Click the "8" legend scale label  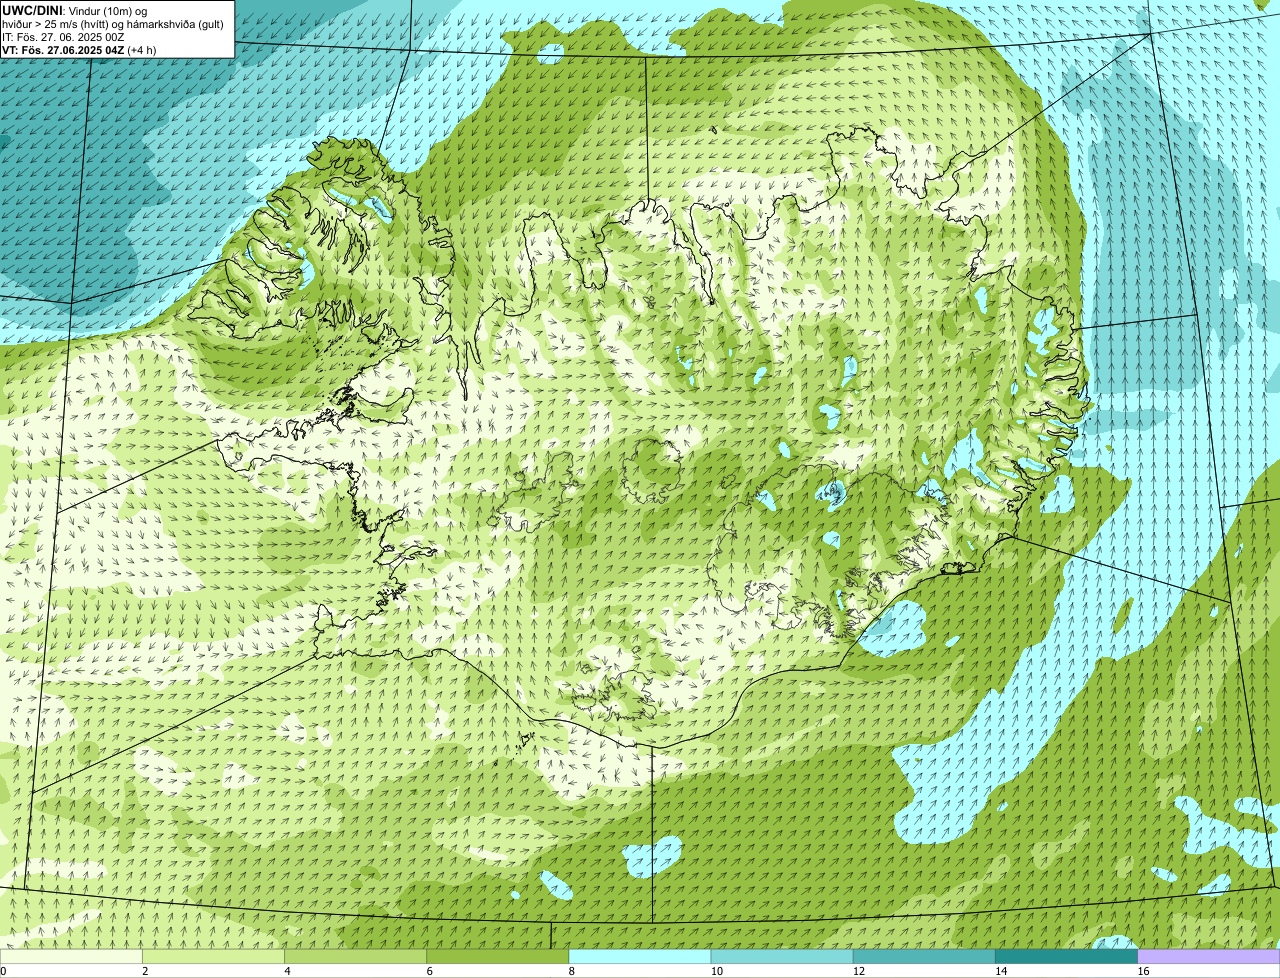coord(572,971)
